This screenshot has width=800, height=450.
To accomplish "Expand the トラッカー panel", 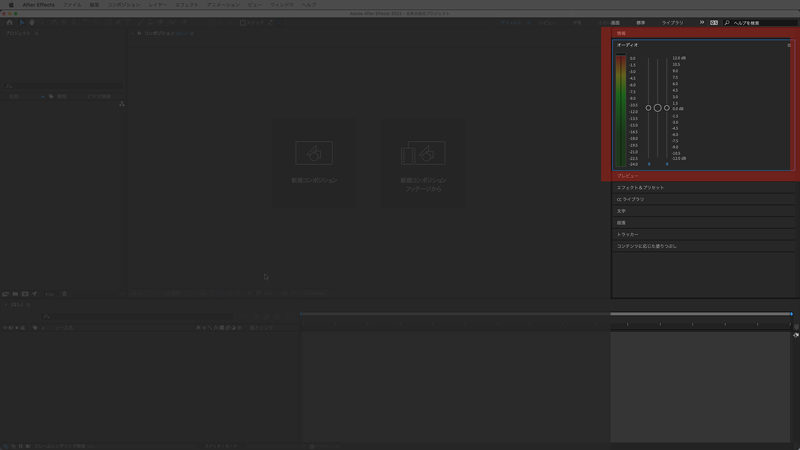I will pos(628,234).
